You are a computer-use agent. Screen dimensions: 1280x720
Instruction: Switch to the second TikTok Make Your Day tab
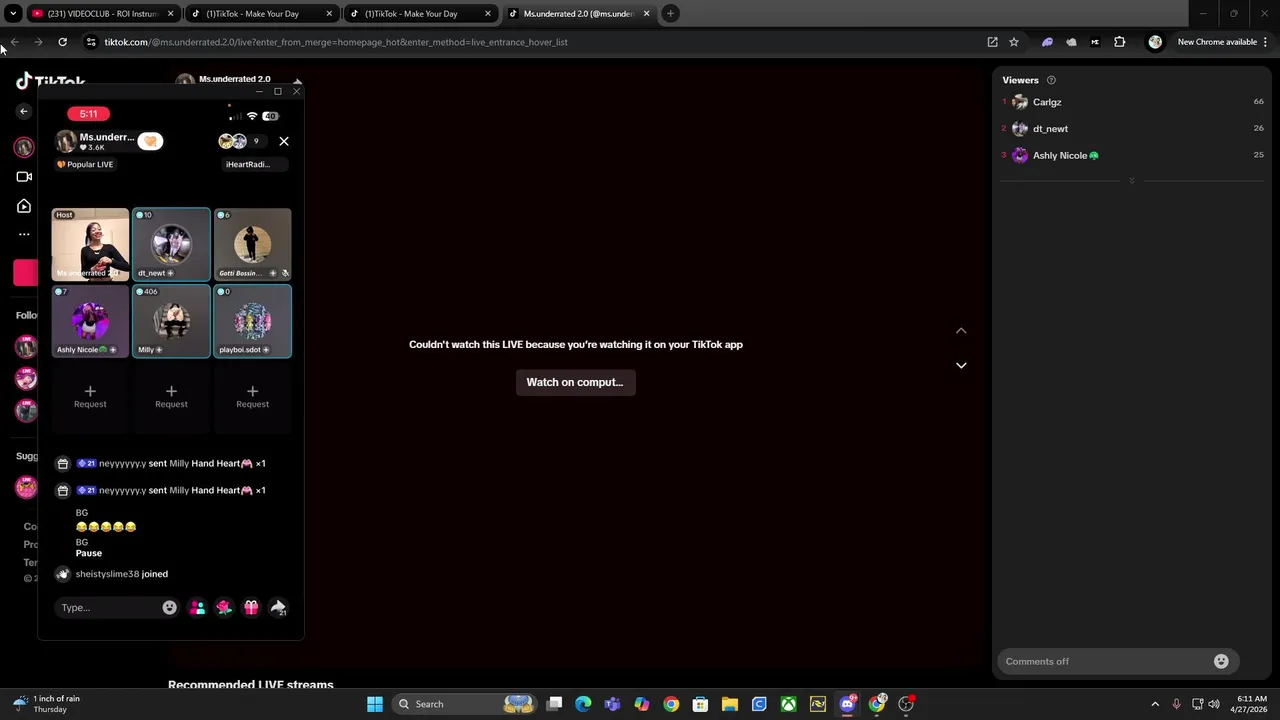(x=421, y=14)
